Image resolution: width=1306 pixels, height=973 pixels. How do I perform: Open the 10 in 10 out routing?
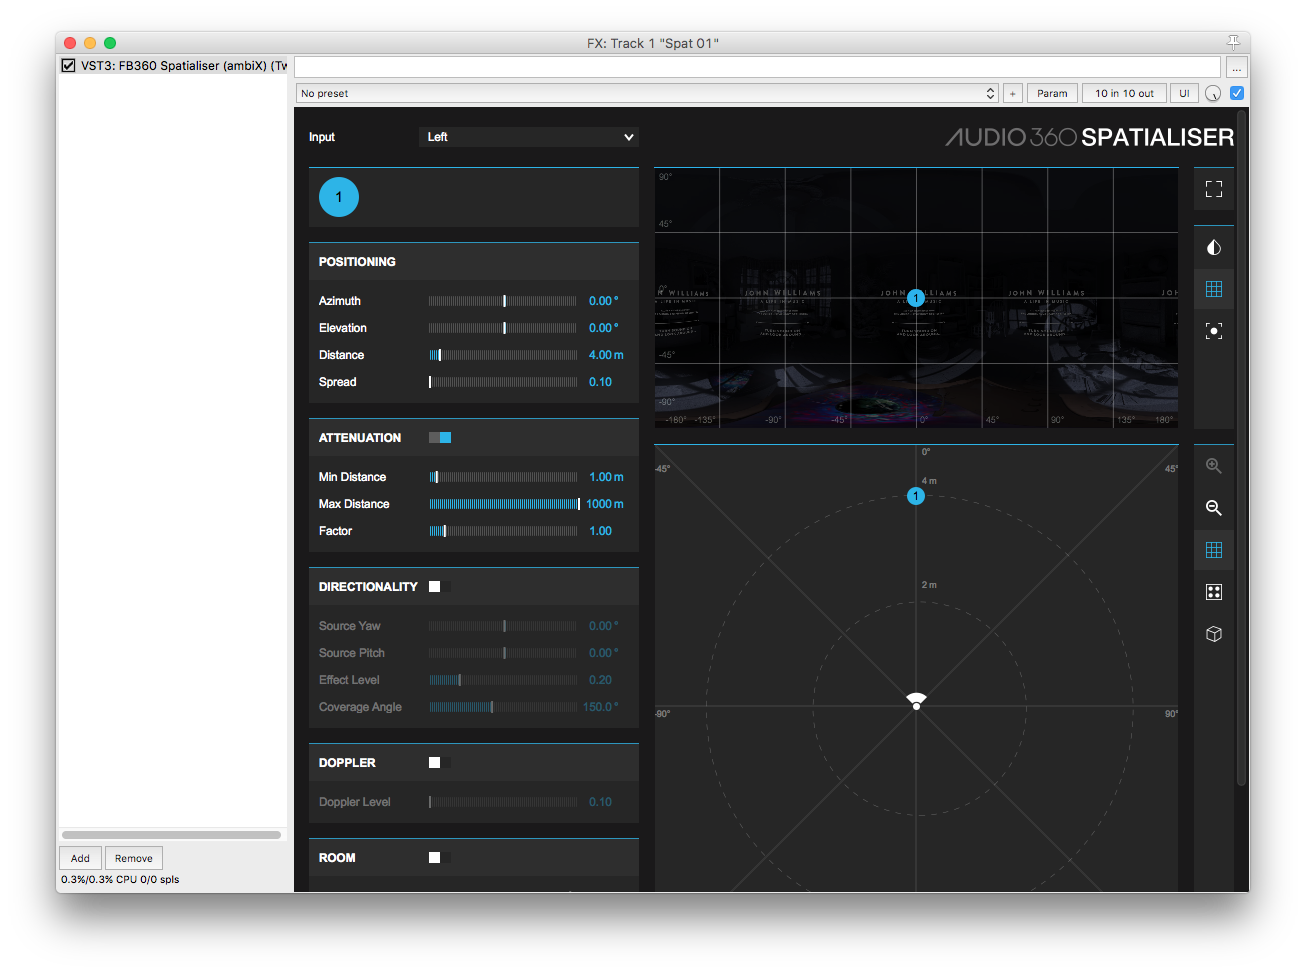pyautogui.click(x=1124, y=93)
